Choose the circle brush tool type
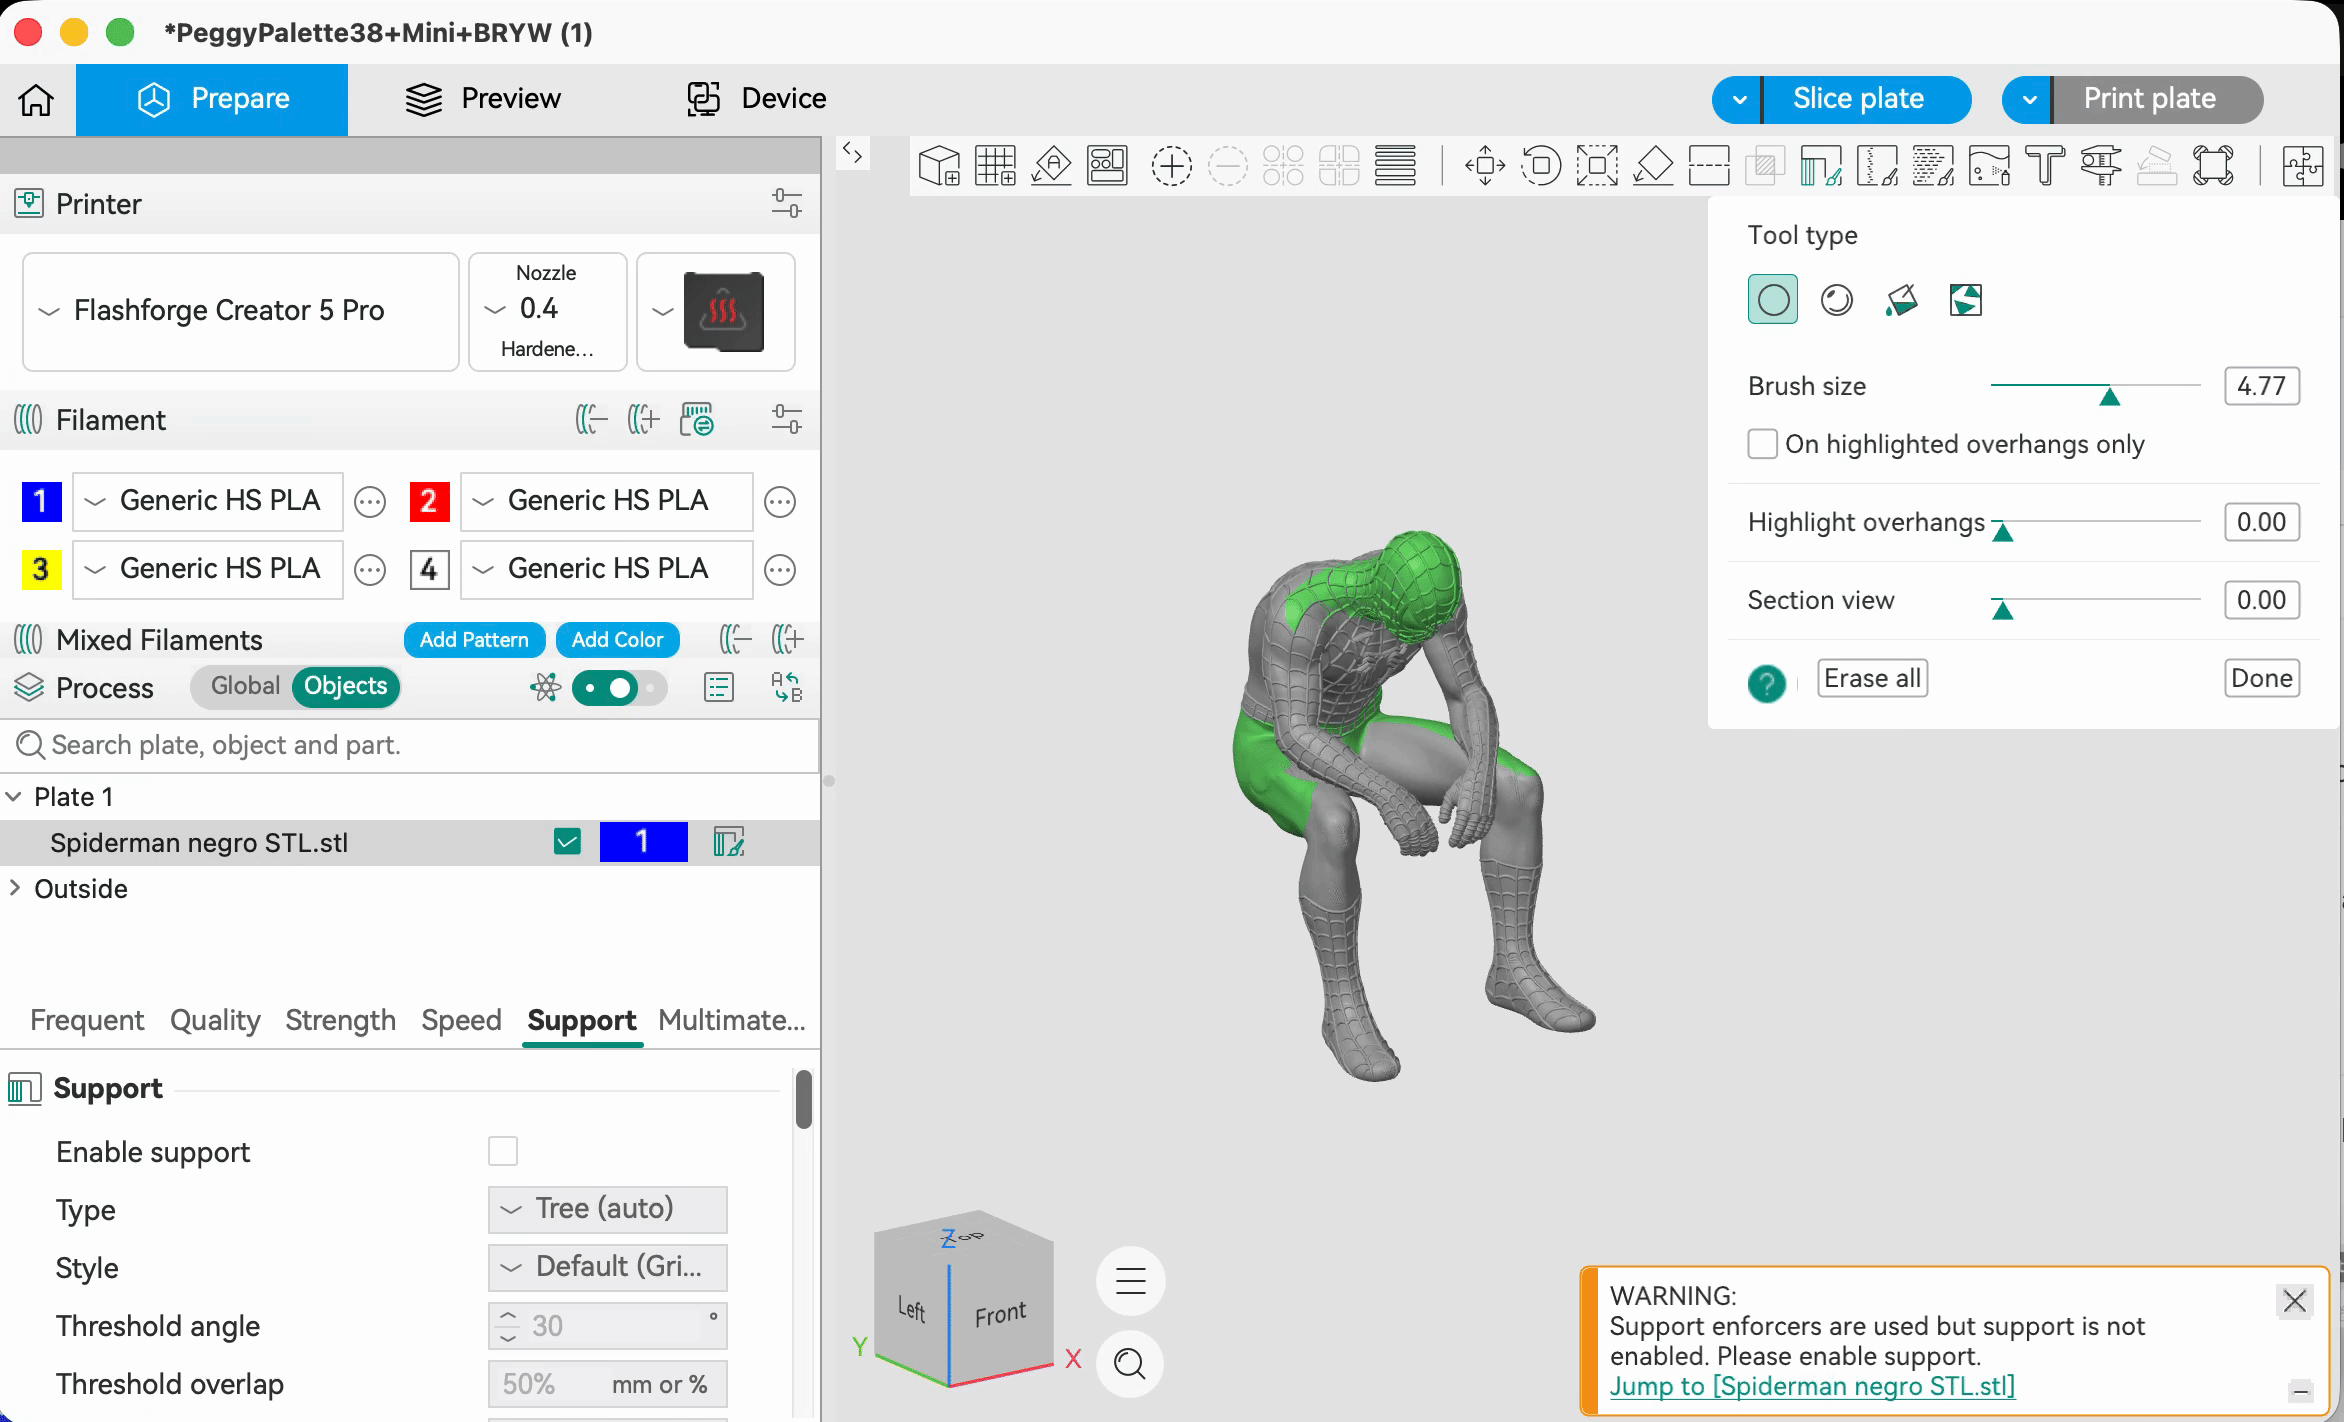2344x1422 pixels. (x=1773, y=300)
